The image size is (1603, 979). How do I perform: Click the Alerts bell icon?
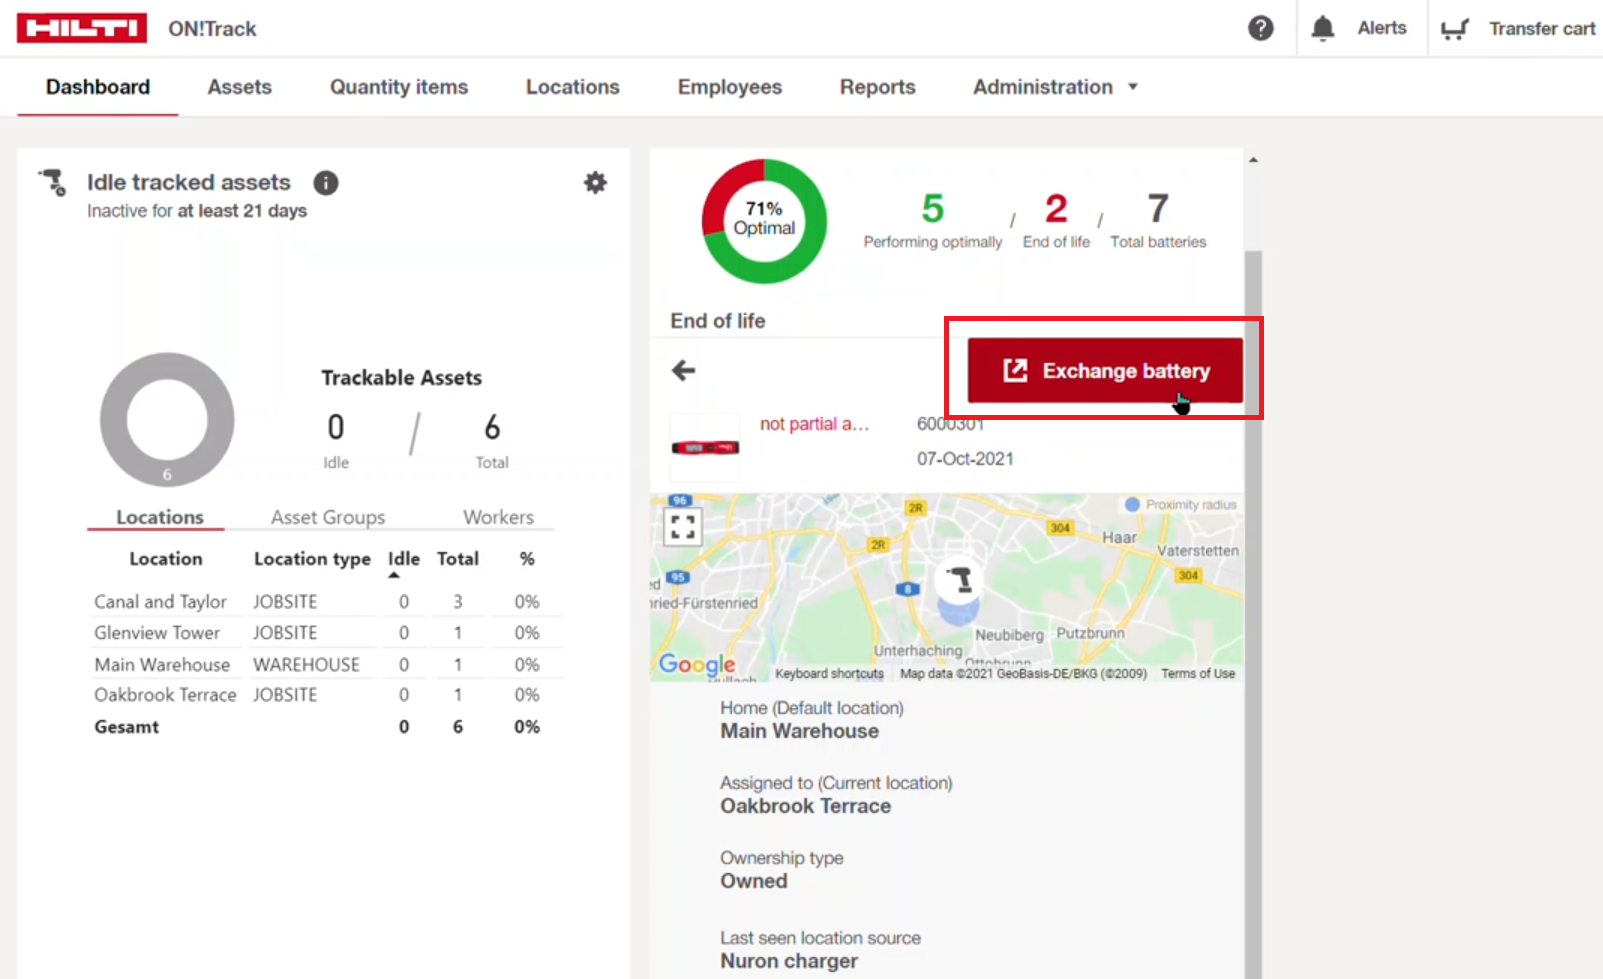point(1323,28)
